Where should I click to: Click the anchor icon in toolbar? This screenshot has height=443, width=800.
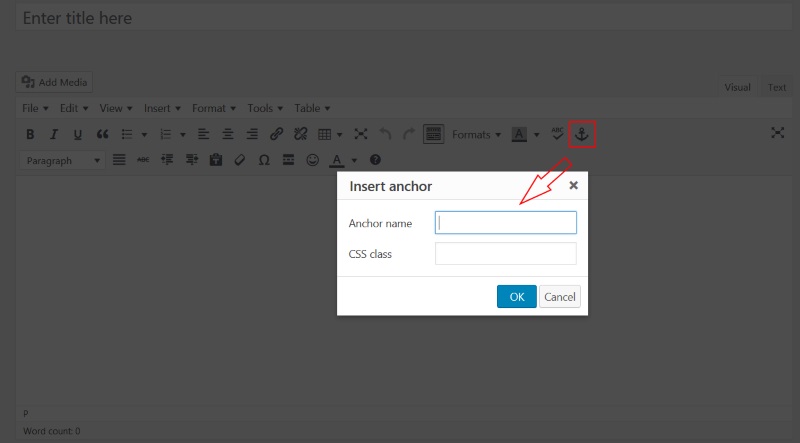pos(582,134)
